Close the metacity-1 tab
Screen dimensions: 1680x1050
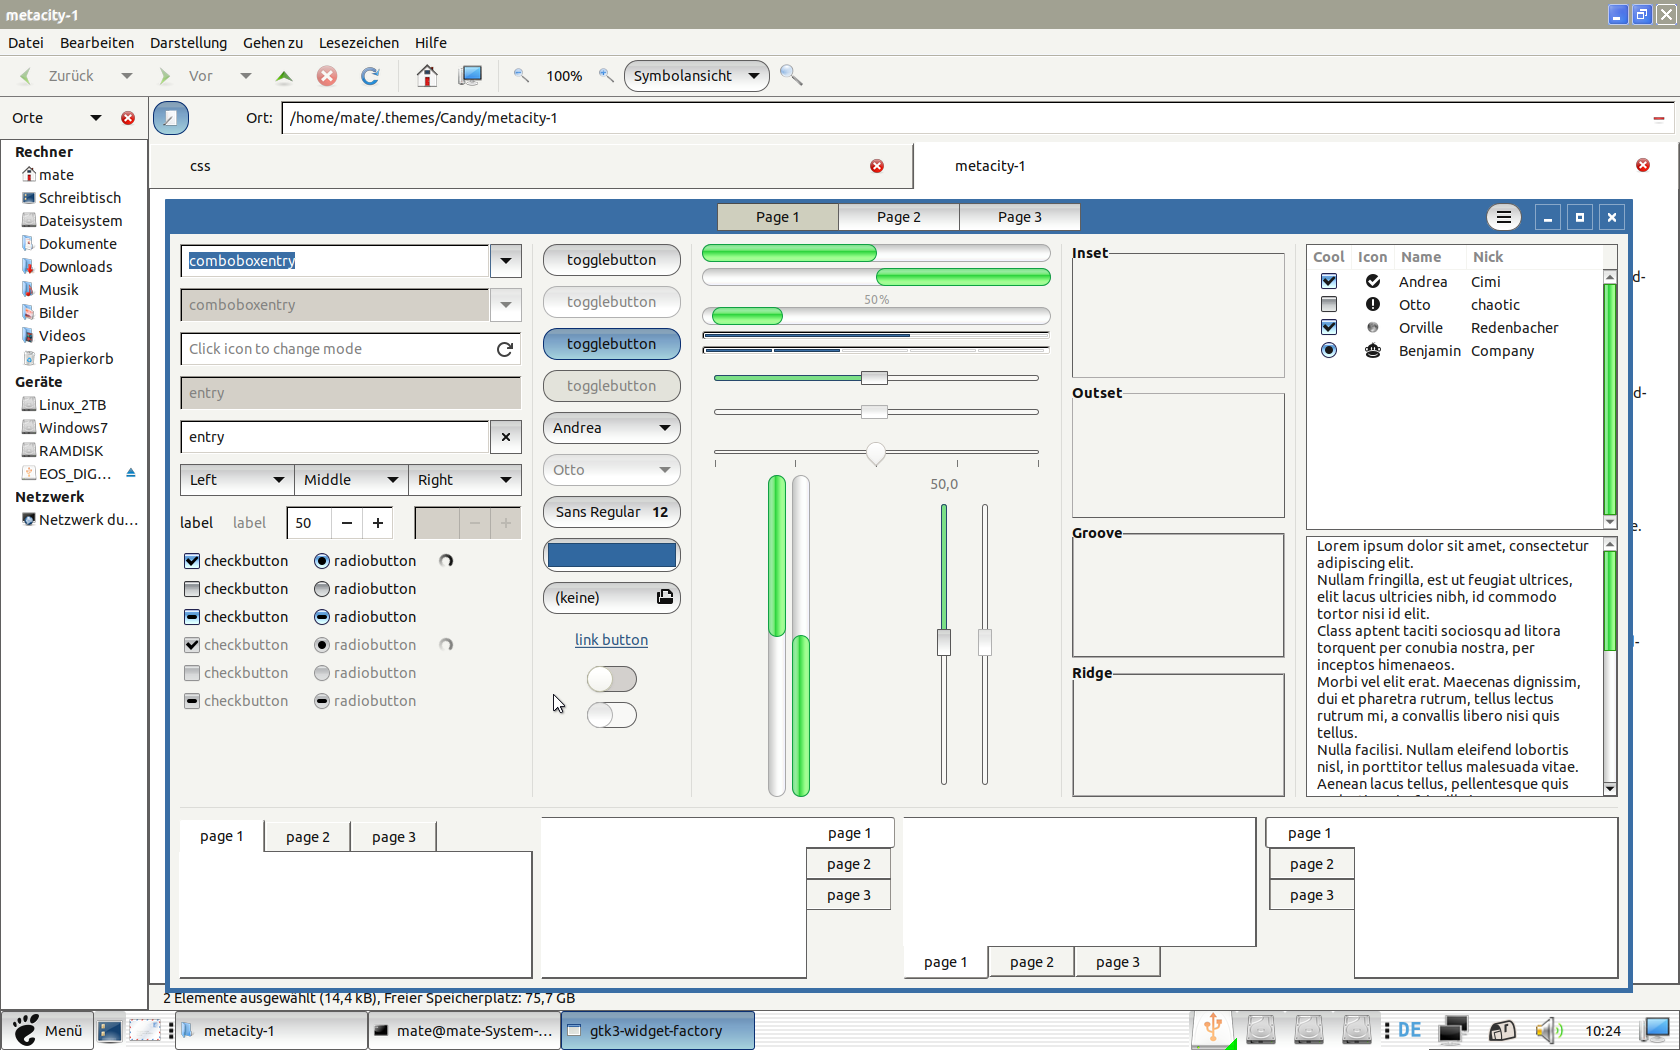pos(1643,165)
